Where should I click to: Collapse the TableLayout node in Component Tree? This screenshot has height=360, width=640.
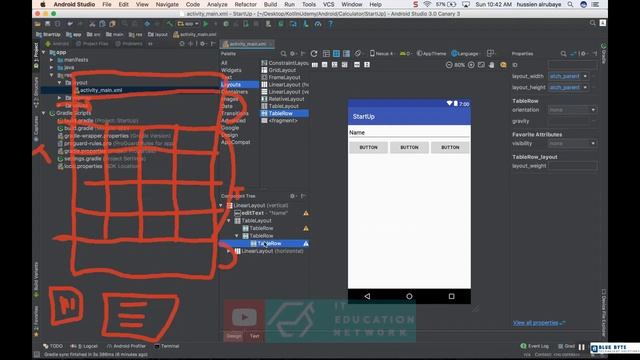point(229,221)
